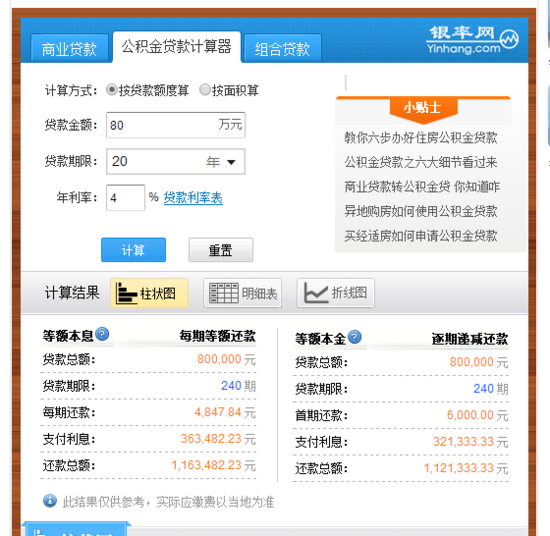Choose 按面积算 radio option
The width and height of the screenshot is (550, 536).
(204, 90)
